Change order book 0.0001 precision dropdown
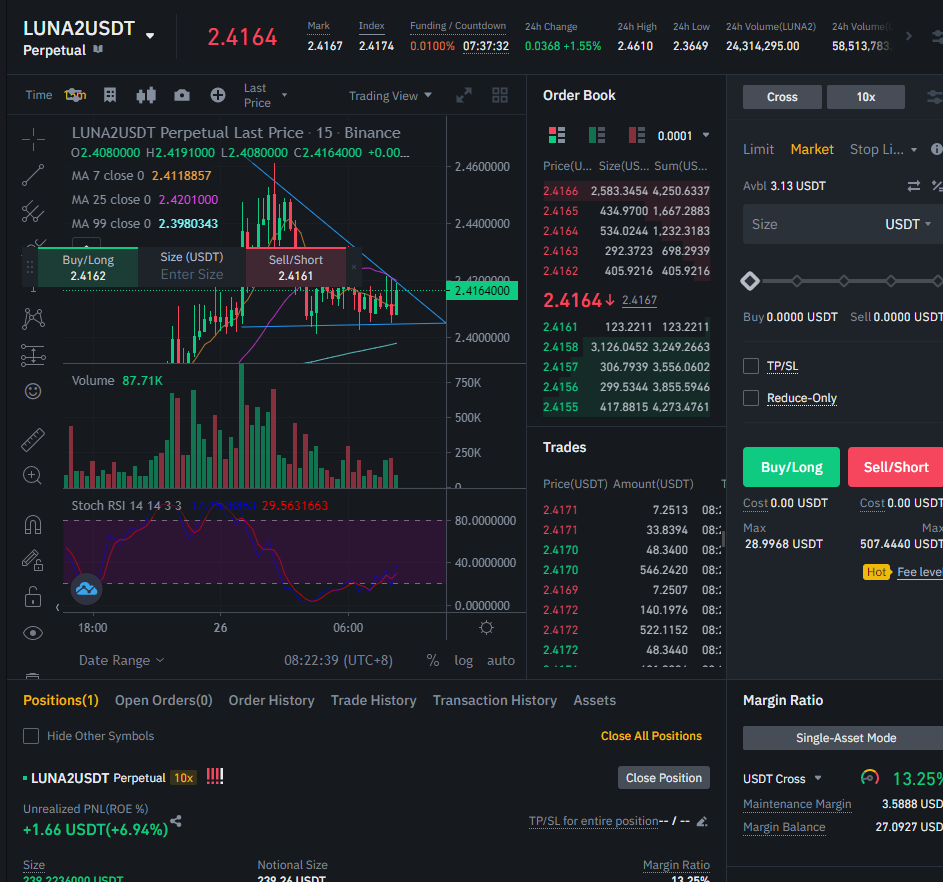The image size is (943, 882). [x=683, y=136]
